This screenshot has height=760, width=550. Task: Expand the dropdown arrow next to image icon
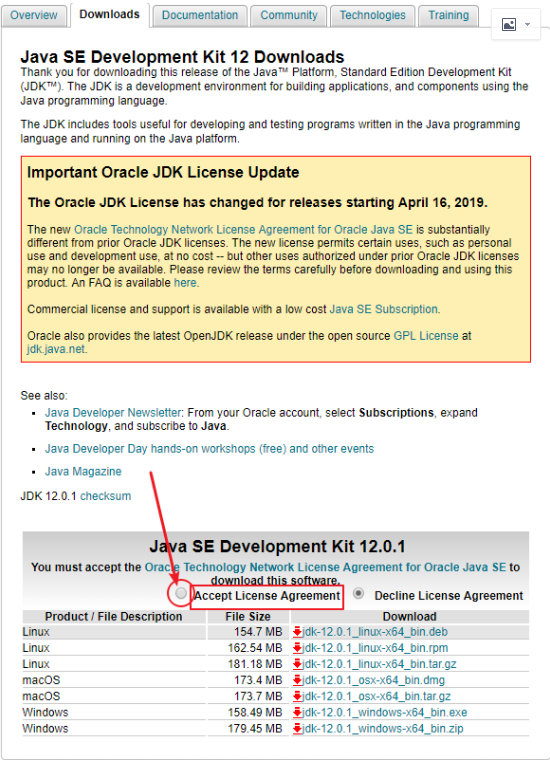(x=528, y=24)
